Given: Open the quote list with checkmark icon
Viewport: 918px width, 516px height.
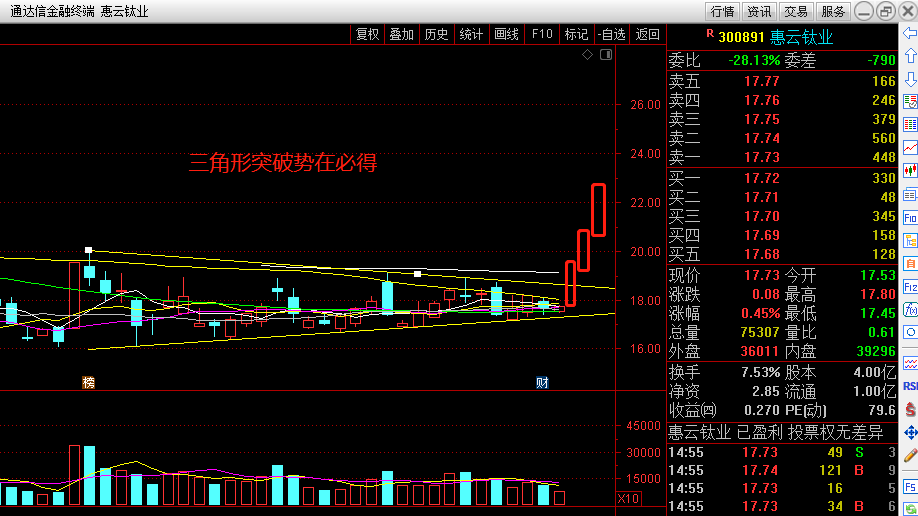Looking at the screenshot, I should pos(910,102).
